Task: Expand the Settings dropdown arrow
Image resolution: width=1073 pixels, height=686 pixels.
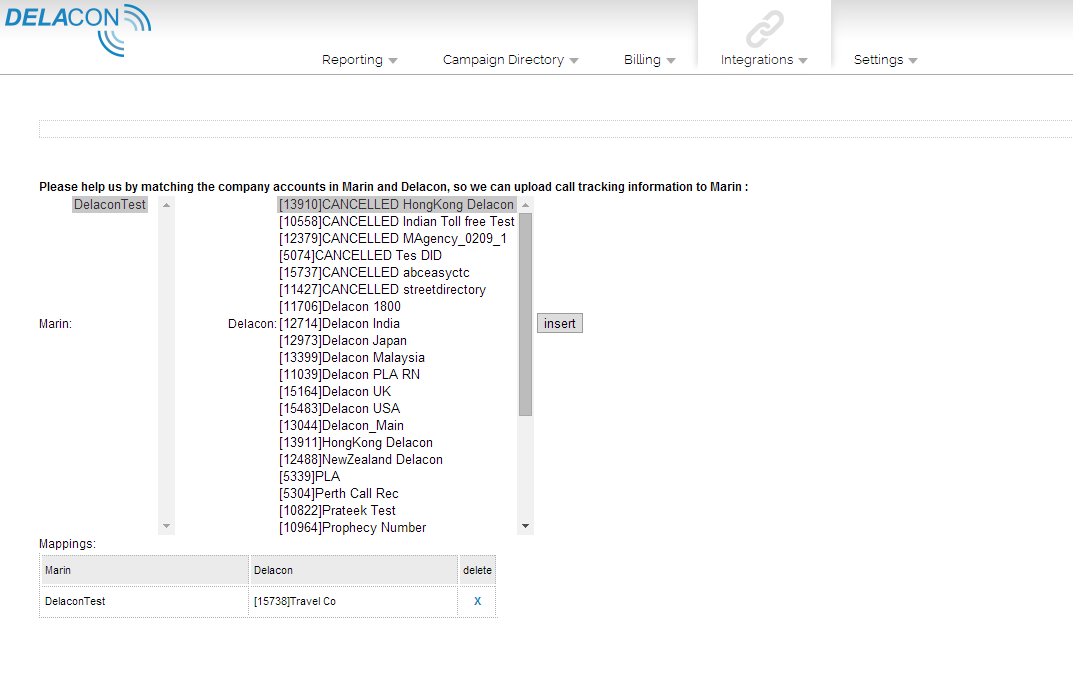Action: click(x=913, y=61)
